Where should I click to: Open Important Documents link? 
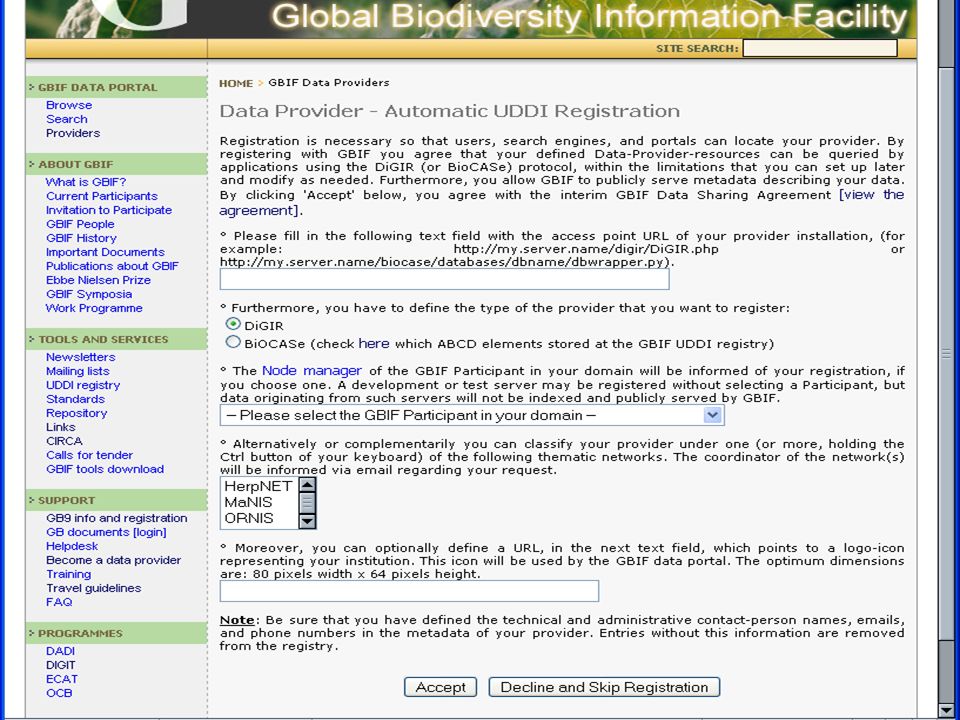pos(105,253)
